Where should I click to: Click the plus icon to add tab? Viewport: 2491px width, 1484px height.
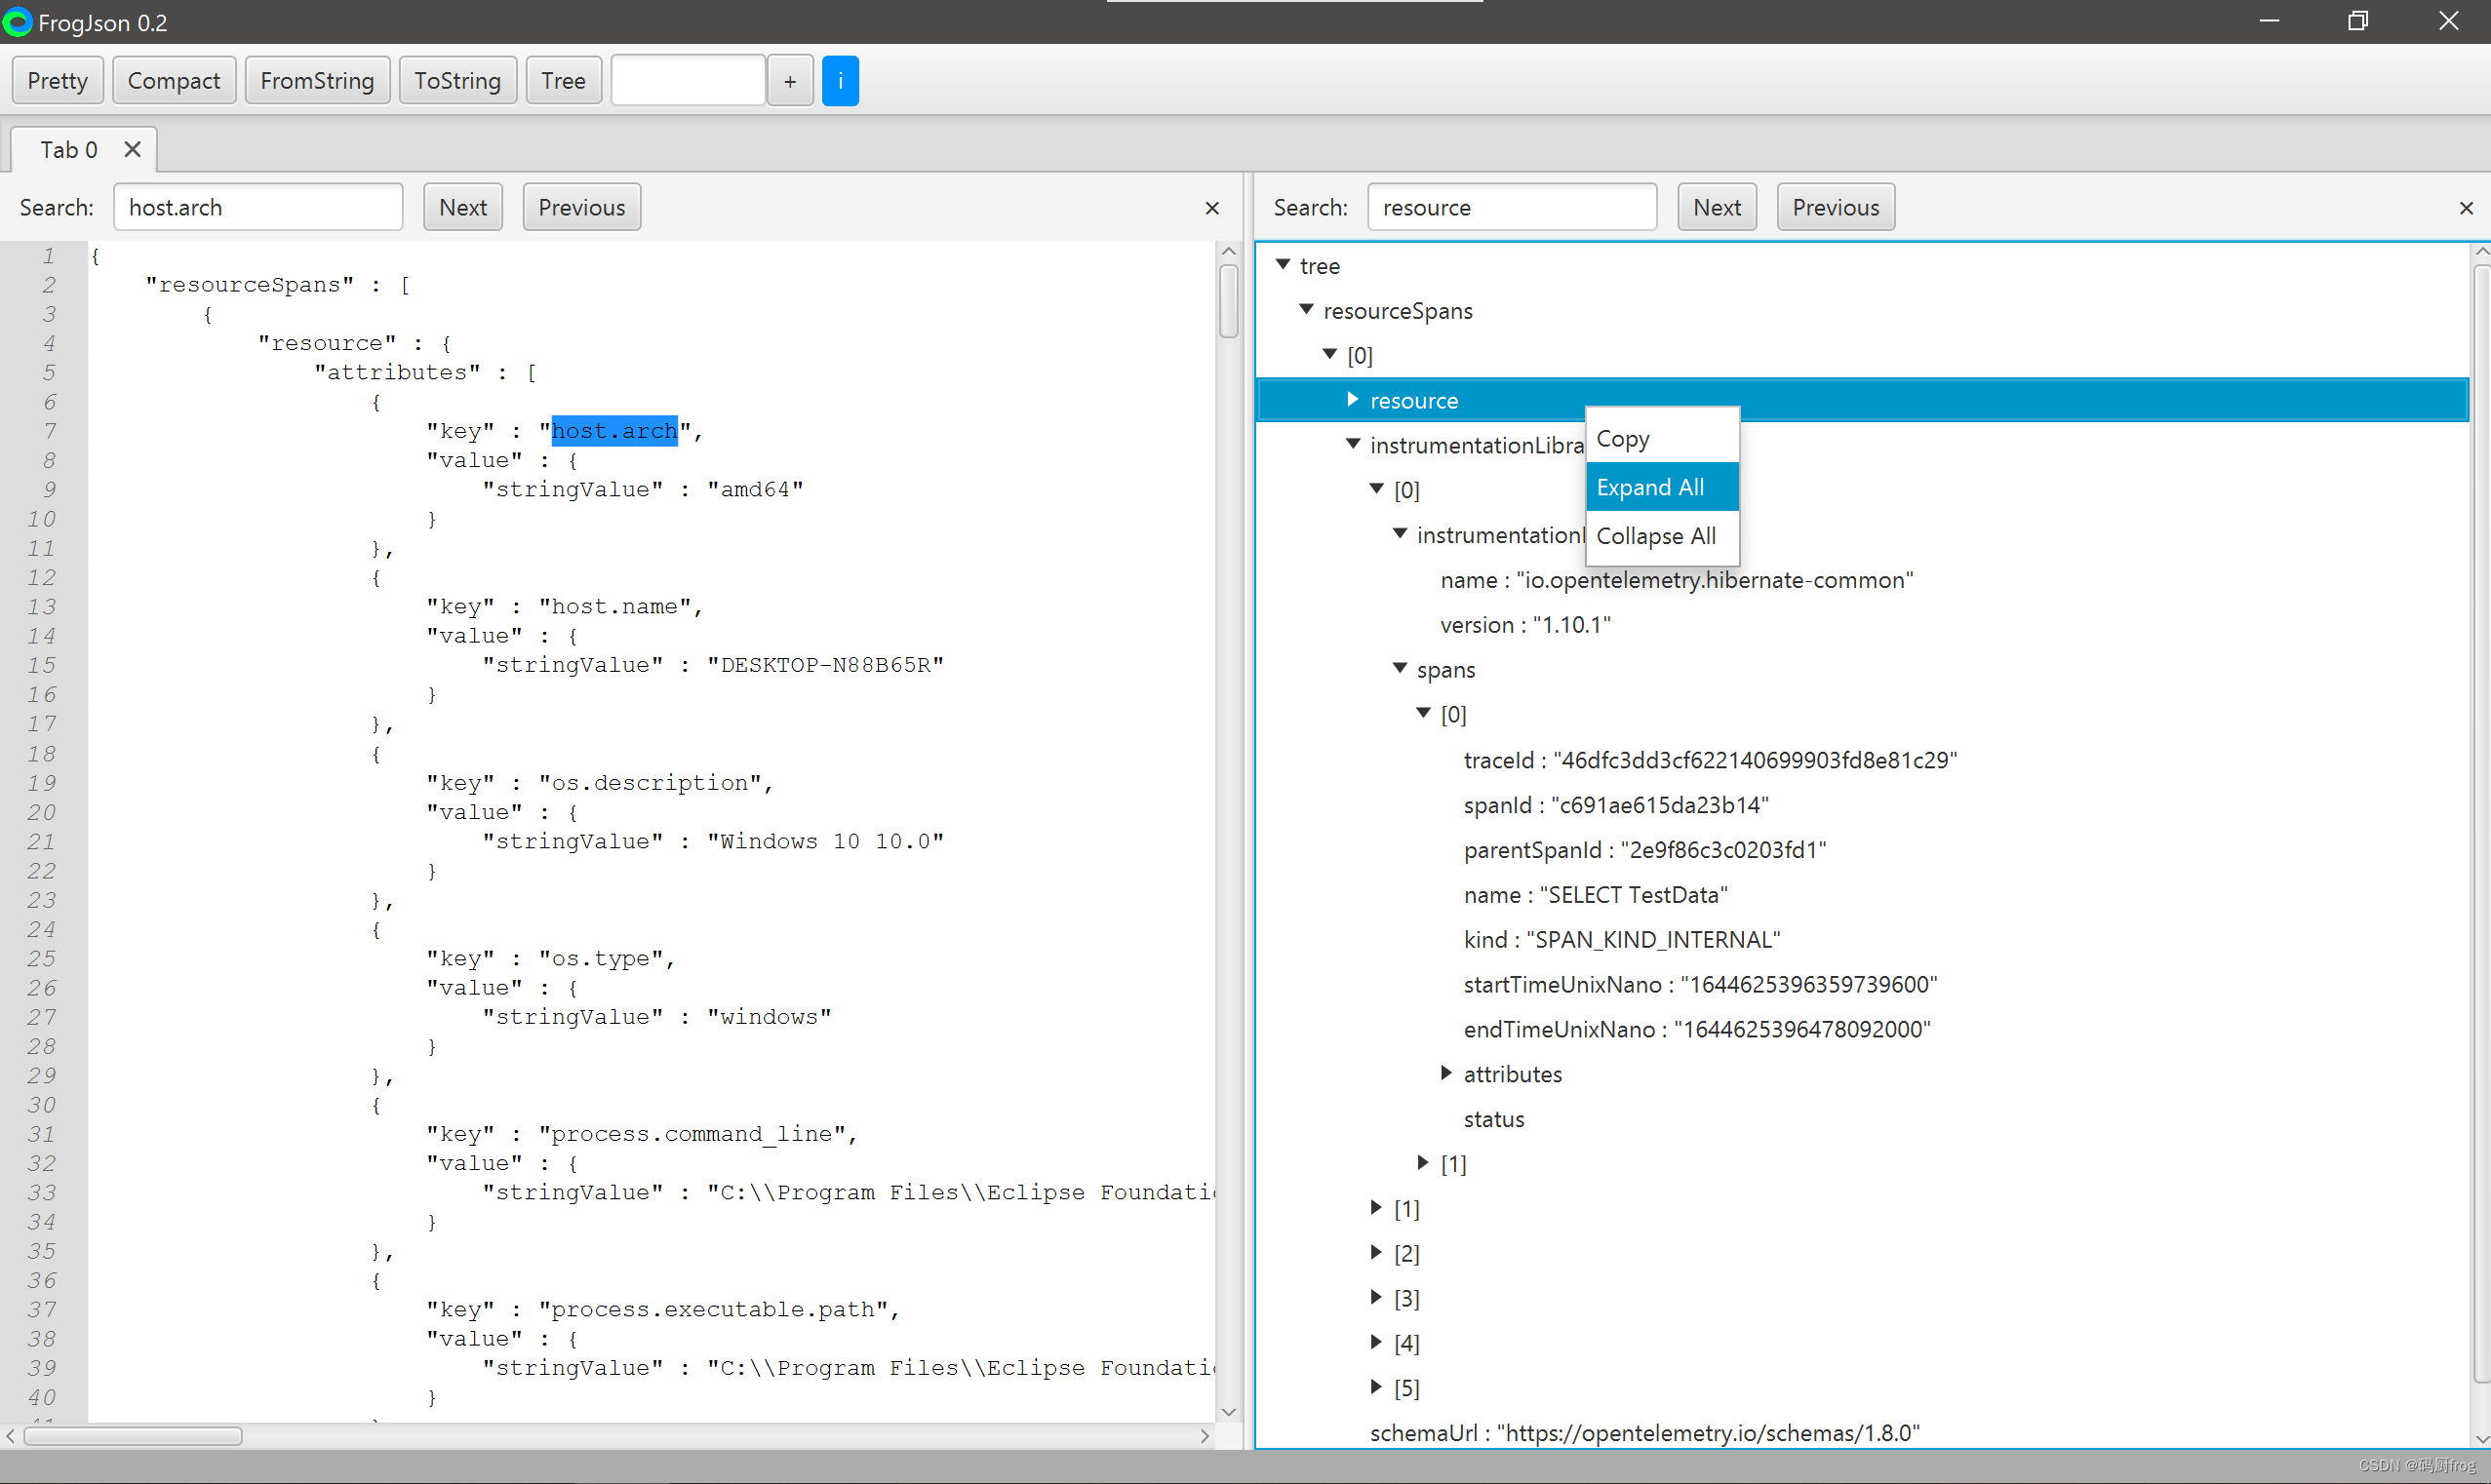point(790,81)
